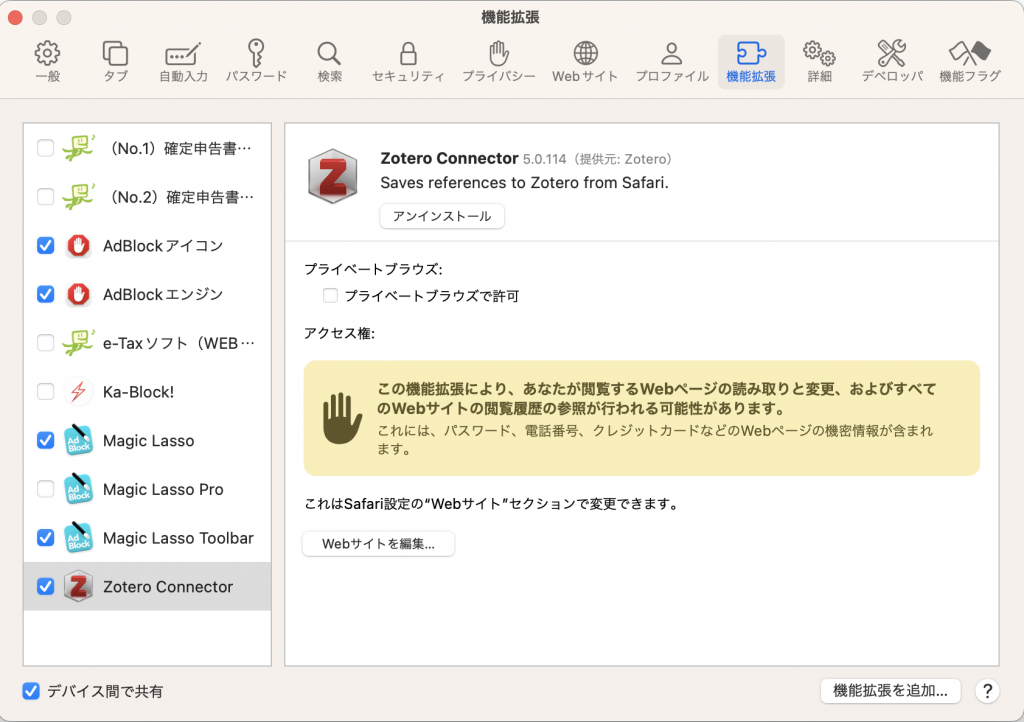Open the 検索 magnifier settings pane
The height and width of the screenshot is (722, 1024).
coord(329,62)
